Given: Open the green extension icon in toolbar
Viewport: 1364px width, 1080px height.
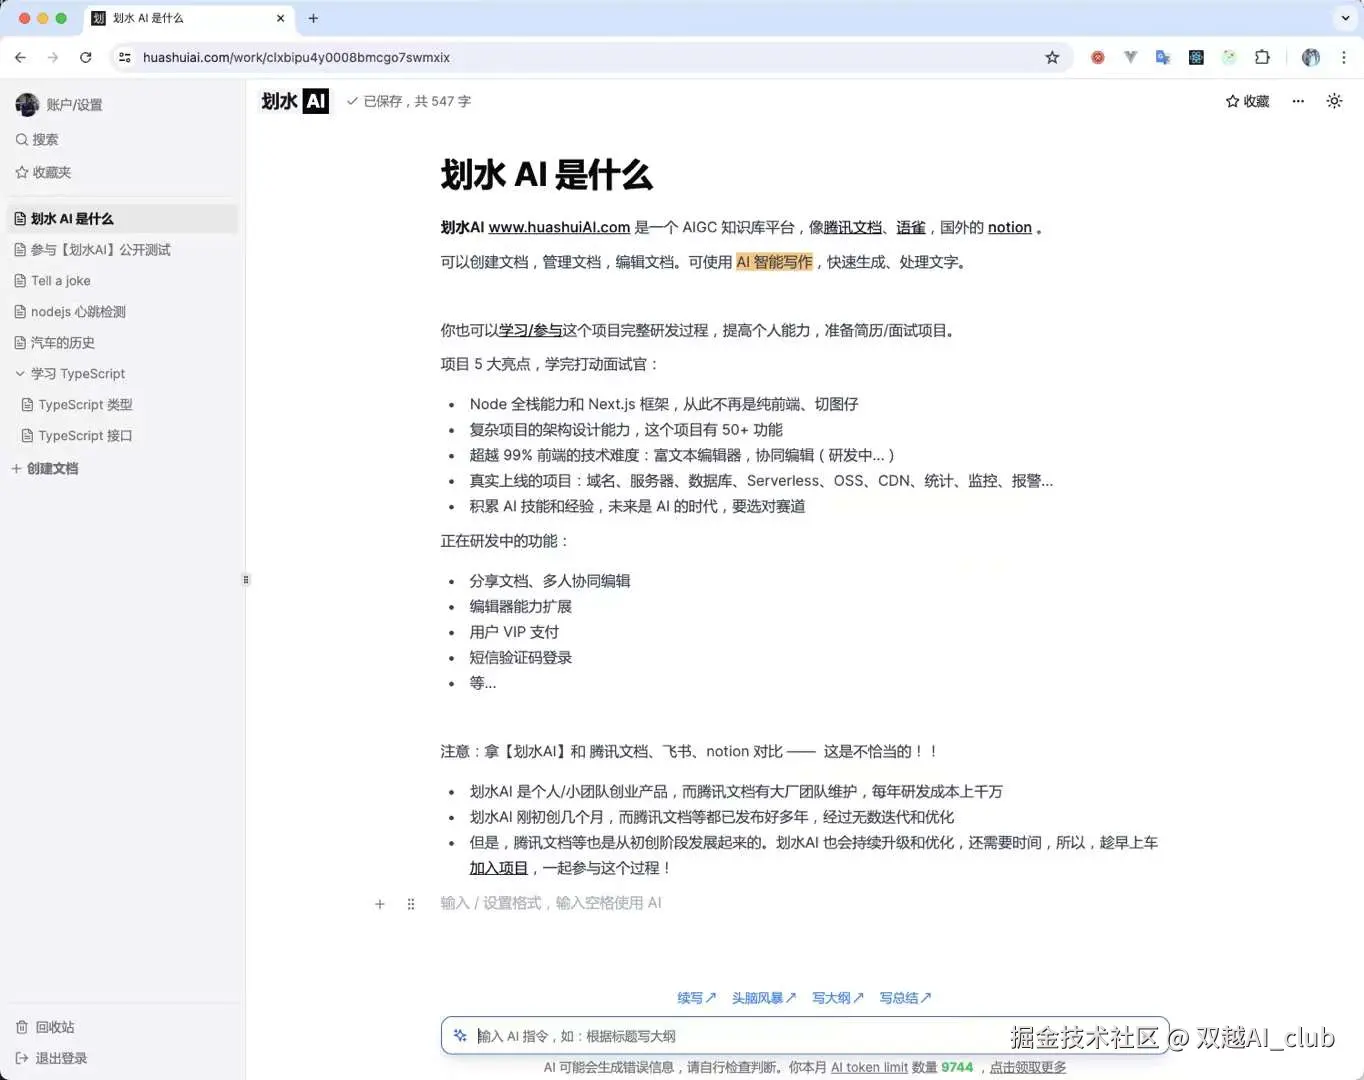Looking at the screenshot, I should coord(1229,57).
